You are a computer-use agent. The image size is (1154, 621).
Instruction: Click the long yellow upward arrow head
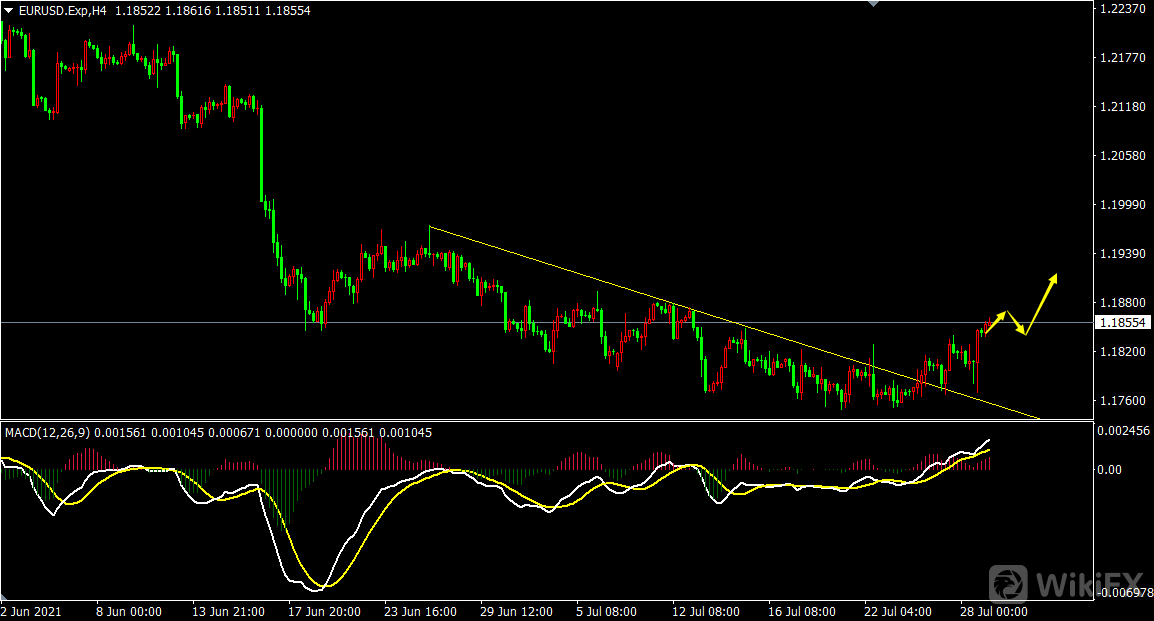pyautogui.click(x=1053, y=278)
